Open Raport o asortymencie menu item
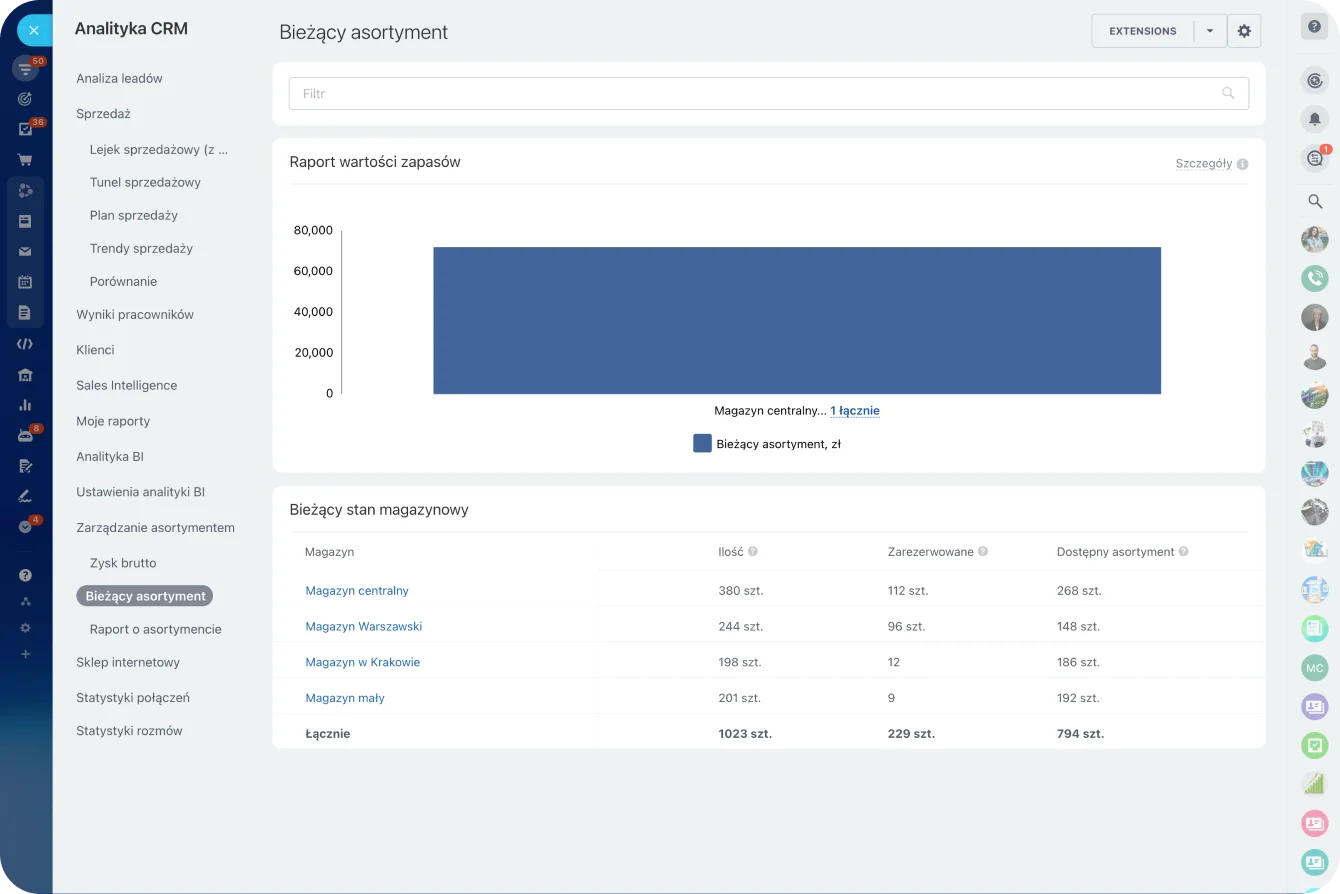The height and width of the screenshot is (894, 1340). 155,629
